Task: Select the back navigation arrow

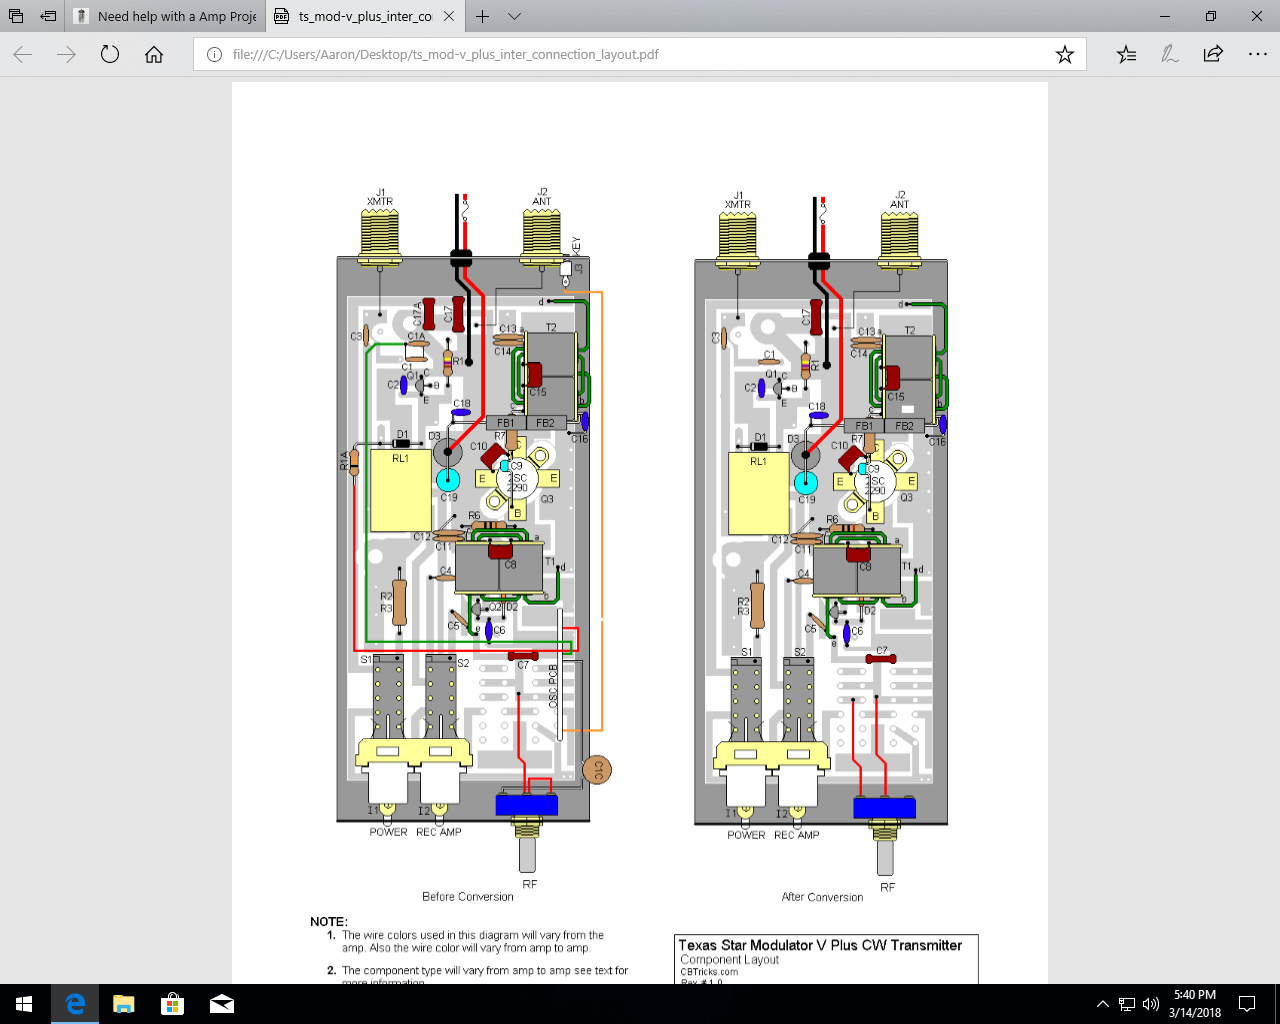Action: pos(22,54)
